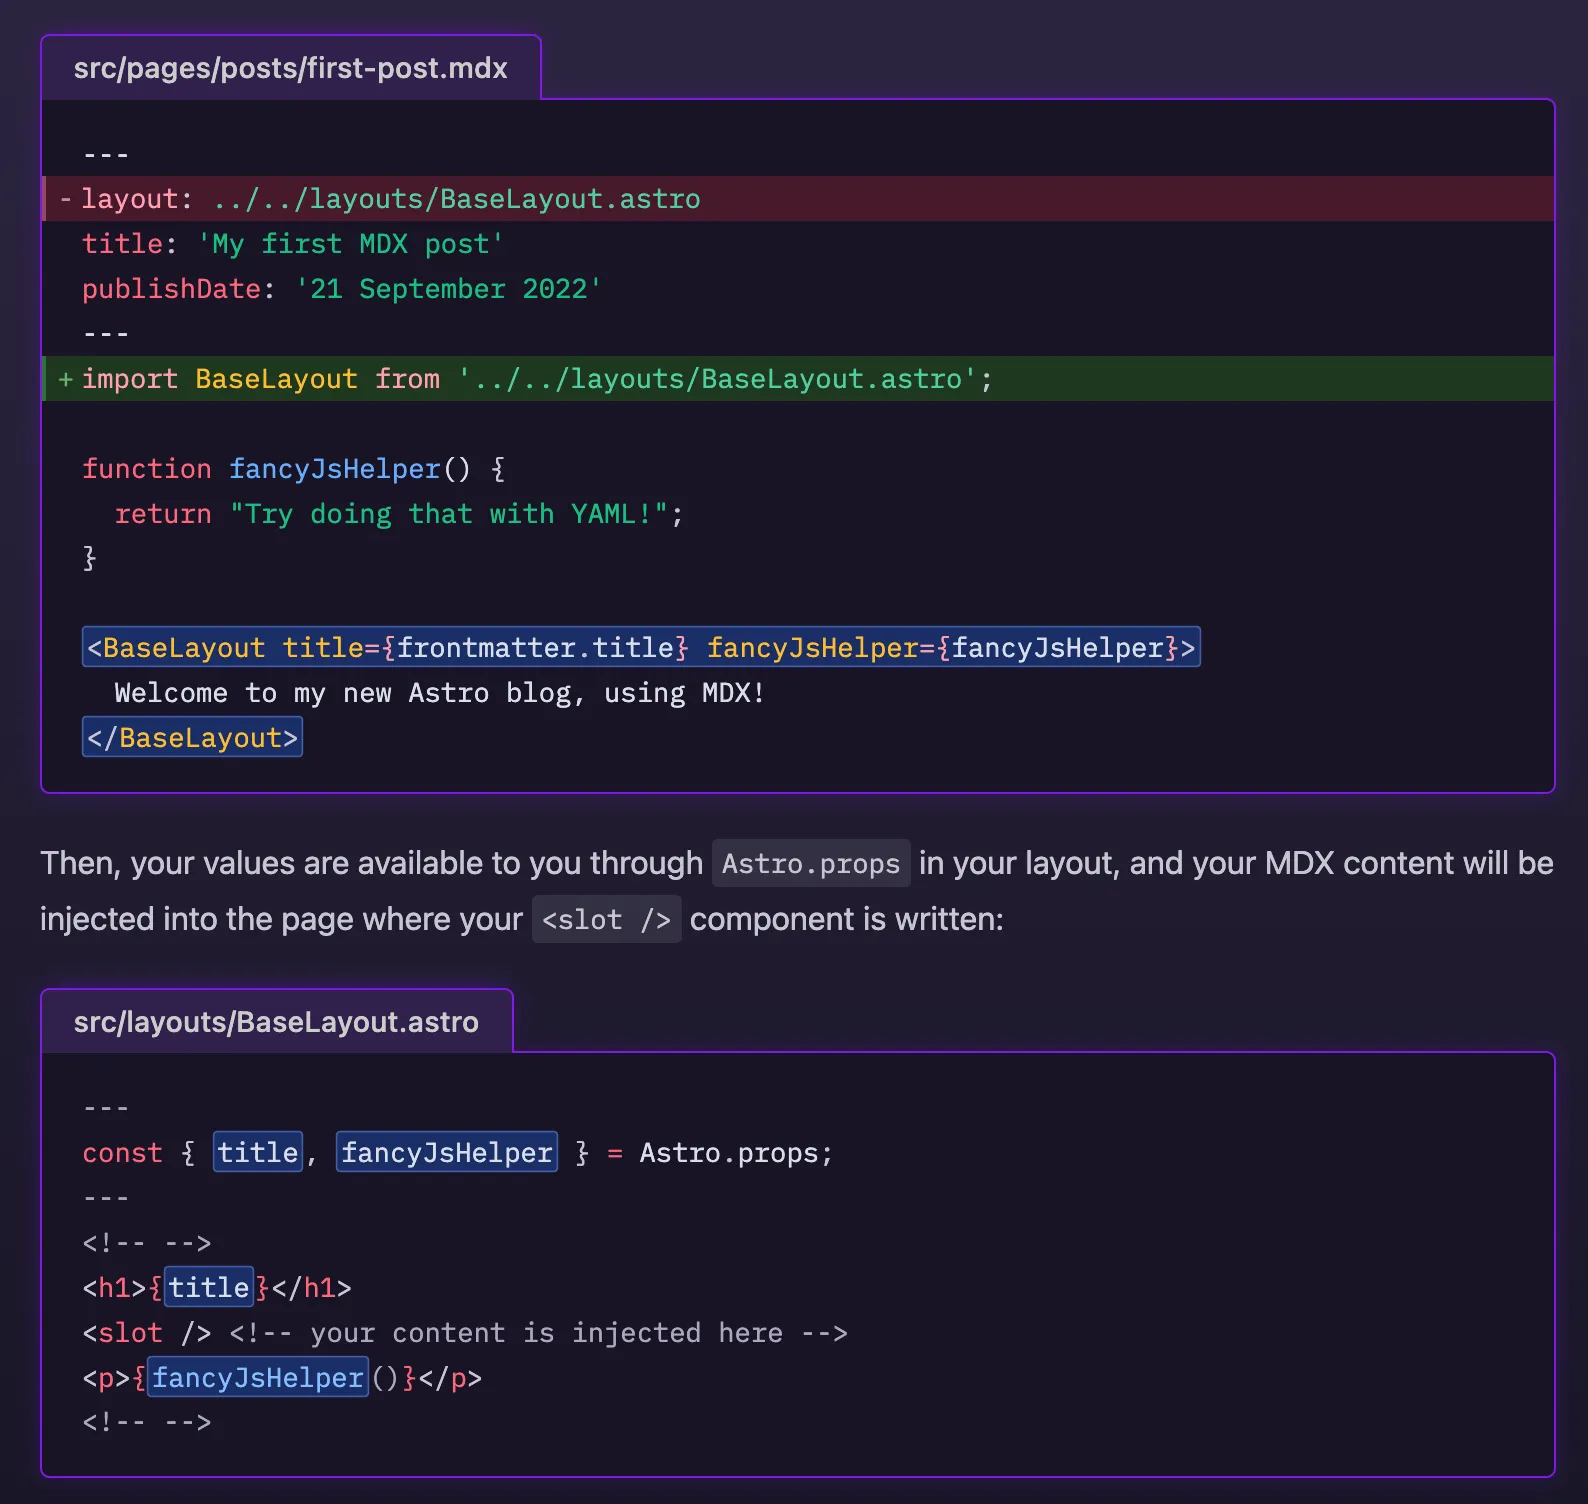Click the '../../layouts/BaseLayout.astro' import path string
The image size is (1588, 1504).
tap(716, 379)
